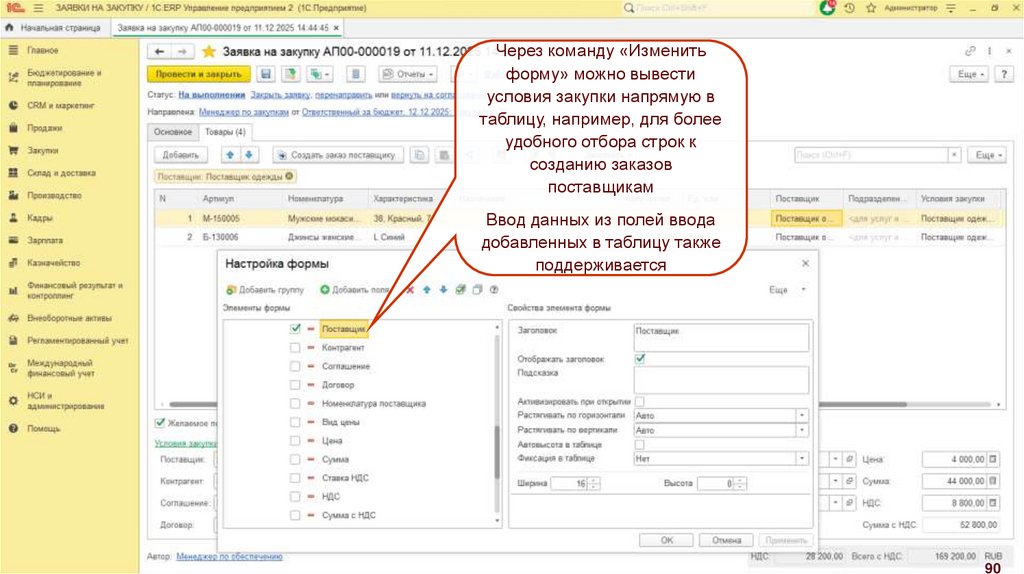Check the Договор element checkbox
This screenshot has height=574, width=1024.
[295, 385]
